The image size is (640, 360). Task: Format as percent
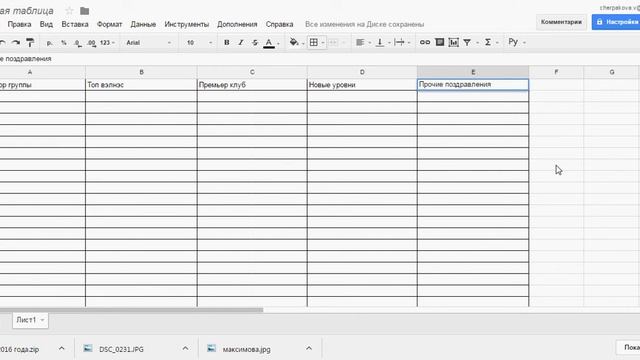(x=64, y=43)
